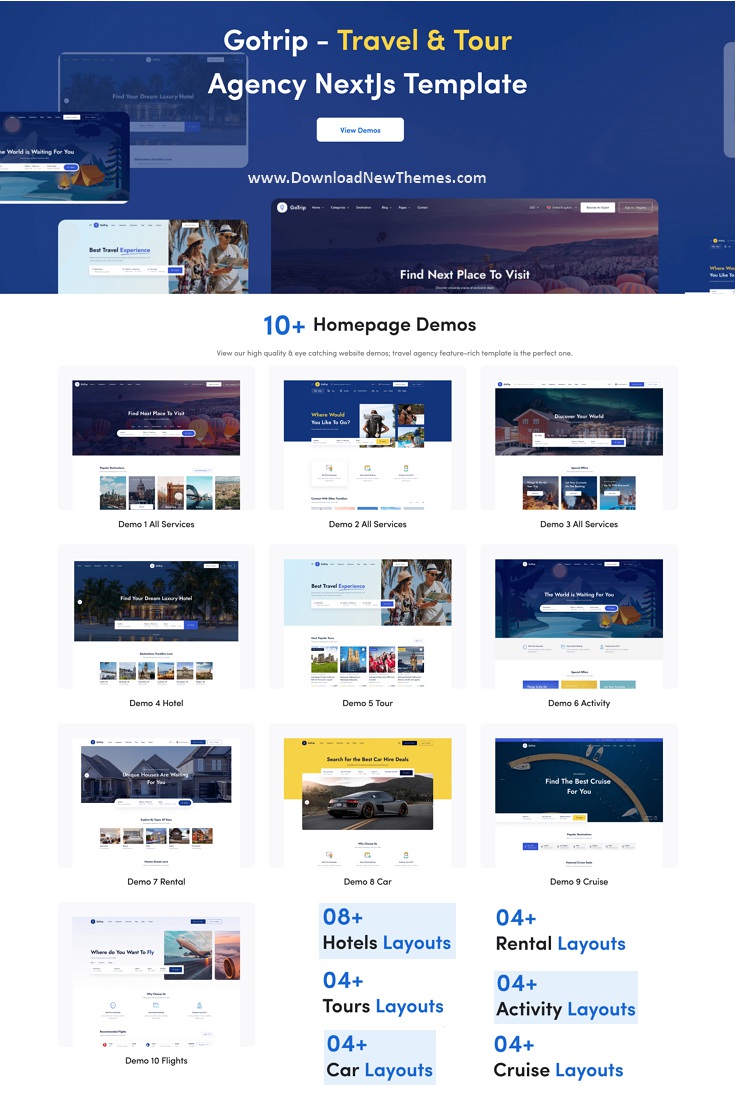Click 'Demo 8 Car' caption
The image size is (735, 1101).
click(367, 882)
